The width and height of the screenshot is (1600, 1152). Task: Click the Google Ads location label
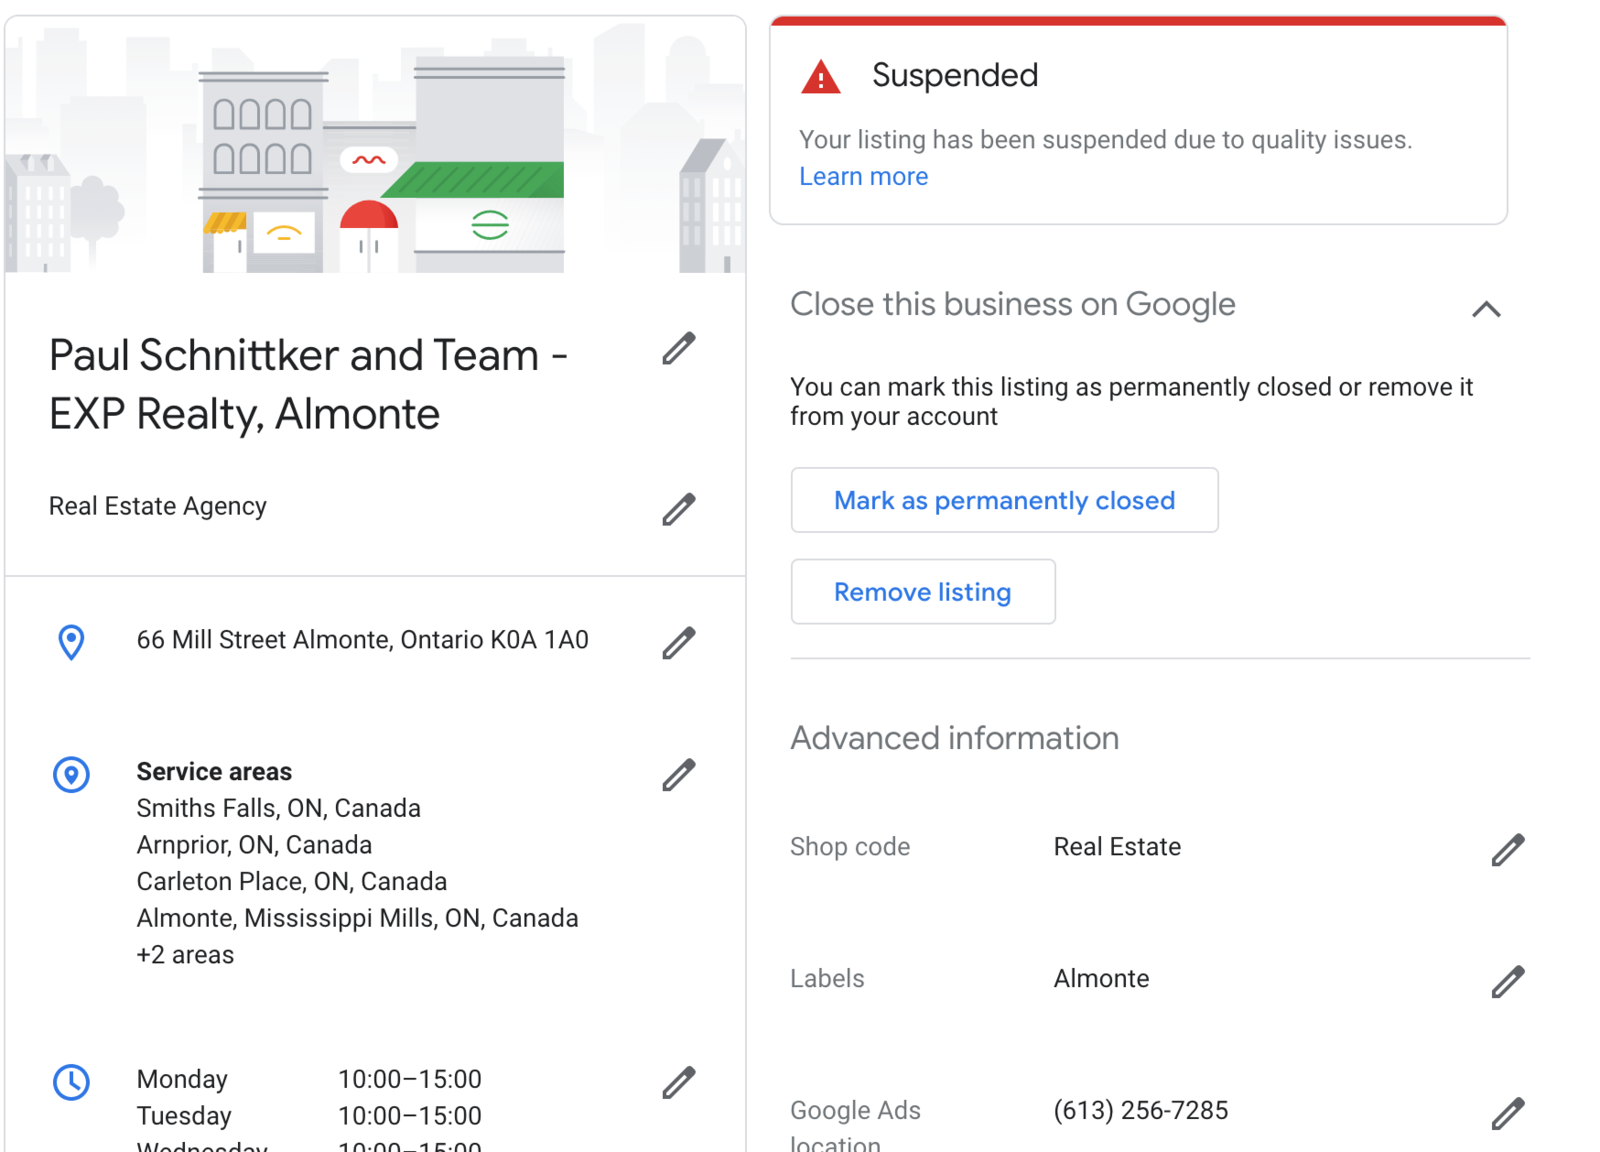pos(855,1124)
